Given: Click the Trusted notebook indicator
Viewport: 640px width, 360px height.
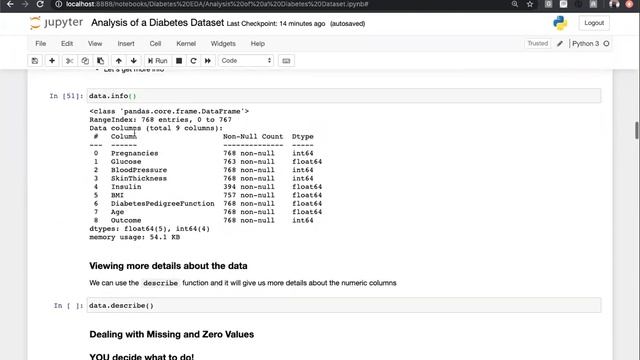Looking at the screenshot, I should coord(538,43).
